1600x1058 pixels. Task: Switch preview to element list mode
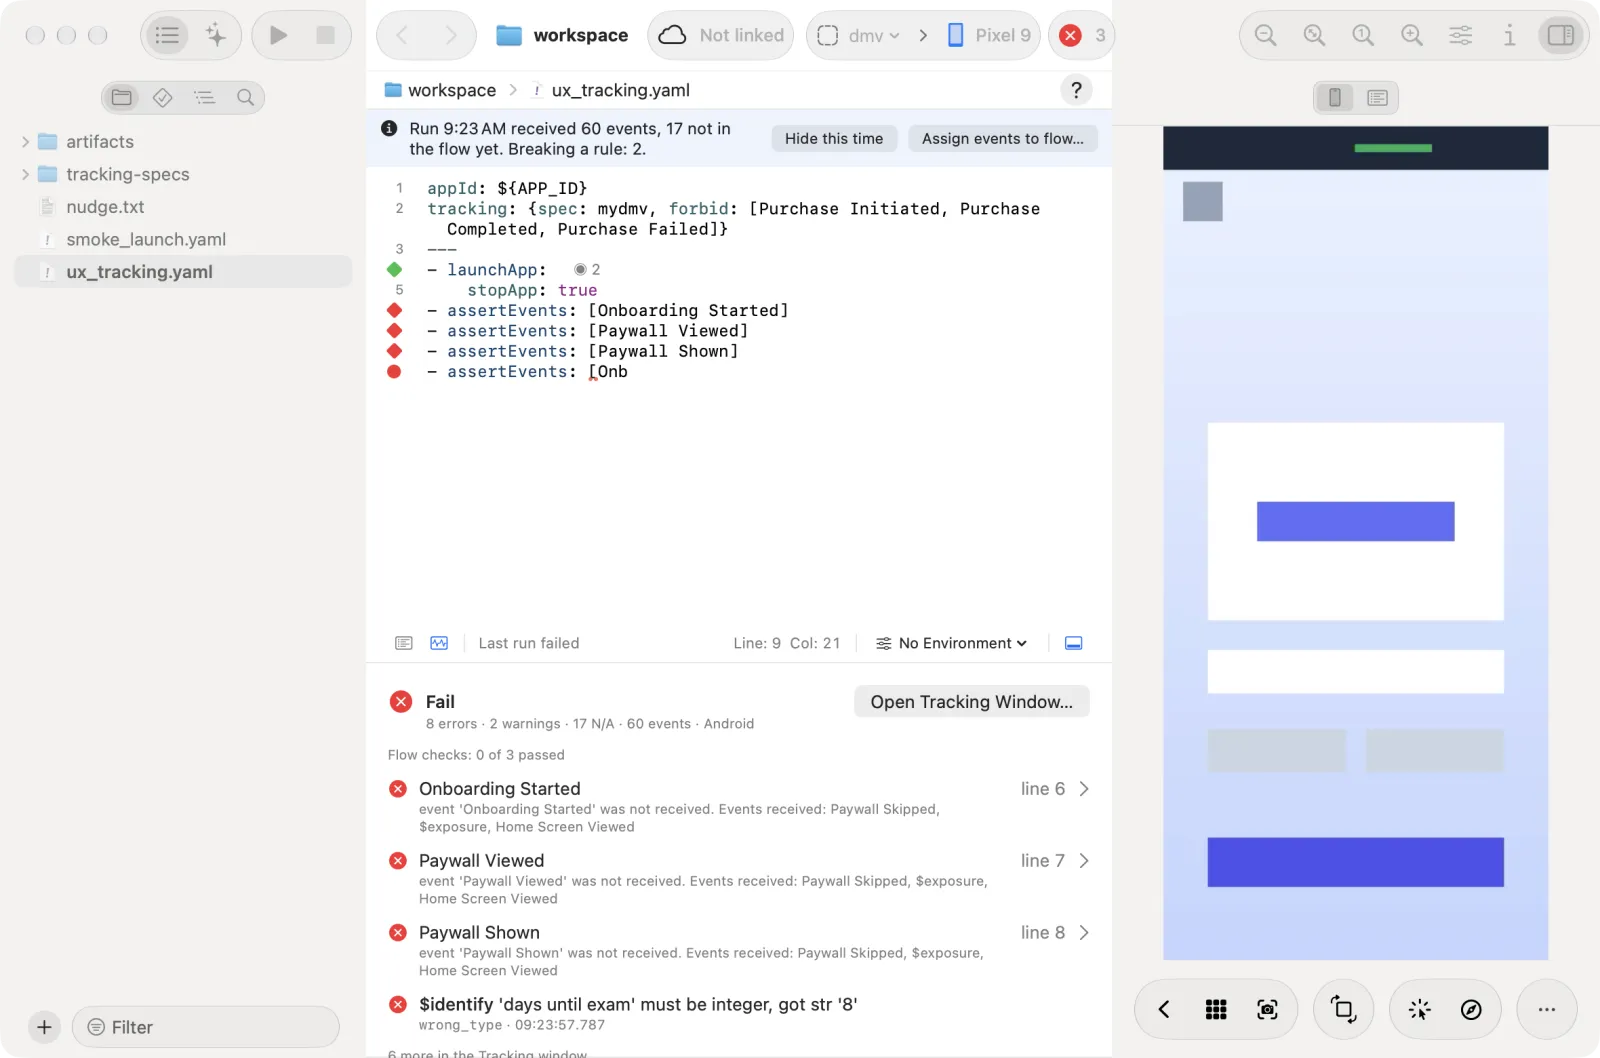[x=1377, y=97]
